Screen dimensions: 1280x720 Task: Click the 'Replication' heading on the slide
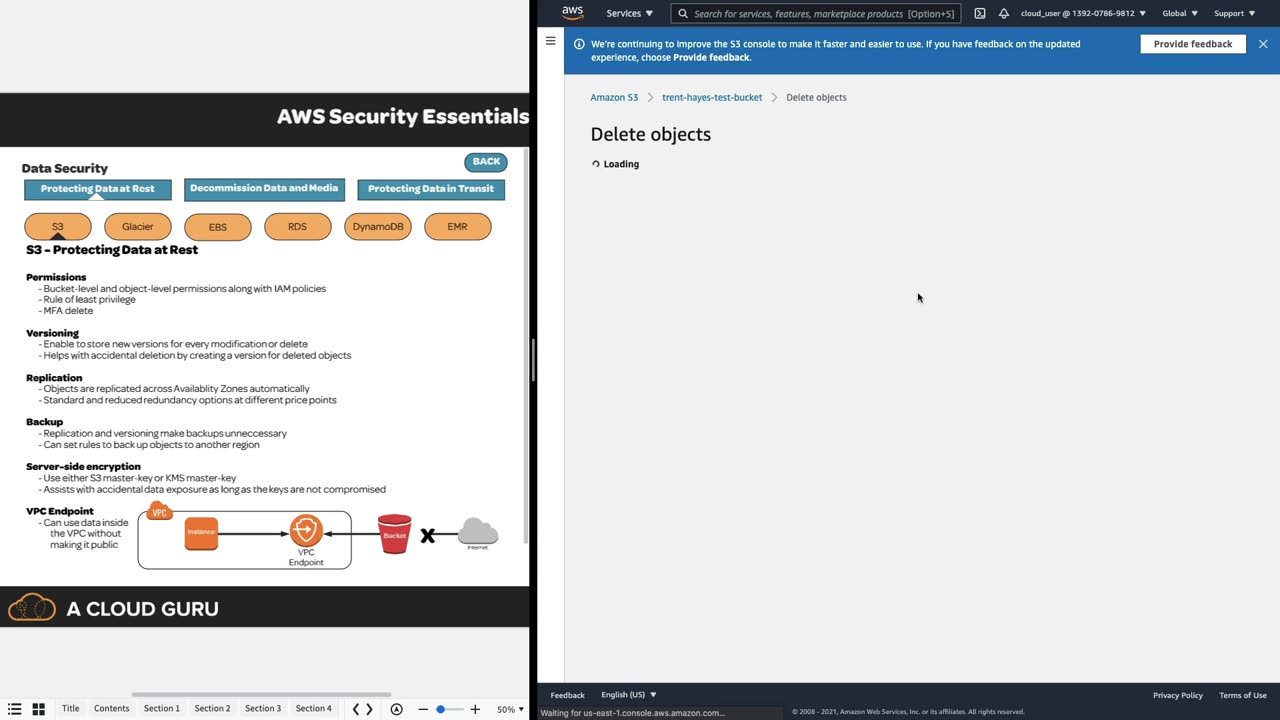(54, 378)
